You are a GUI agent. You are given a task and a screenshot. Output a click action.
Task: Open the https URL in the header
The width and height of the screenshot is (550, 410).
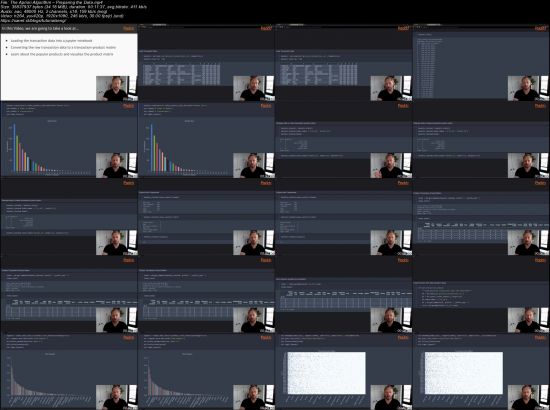click(34, 21)
